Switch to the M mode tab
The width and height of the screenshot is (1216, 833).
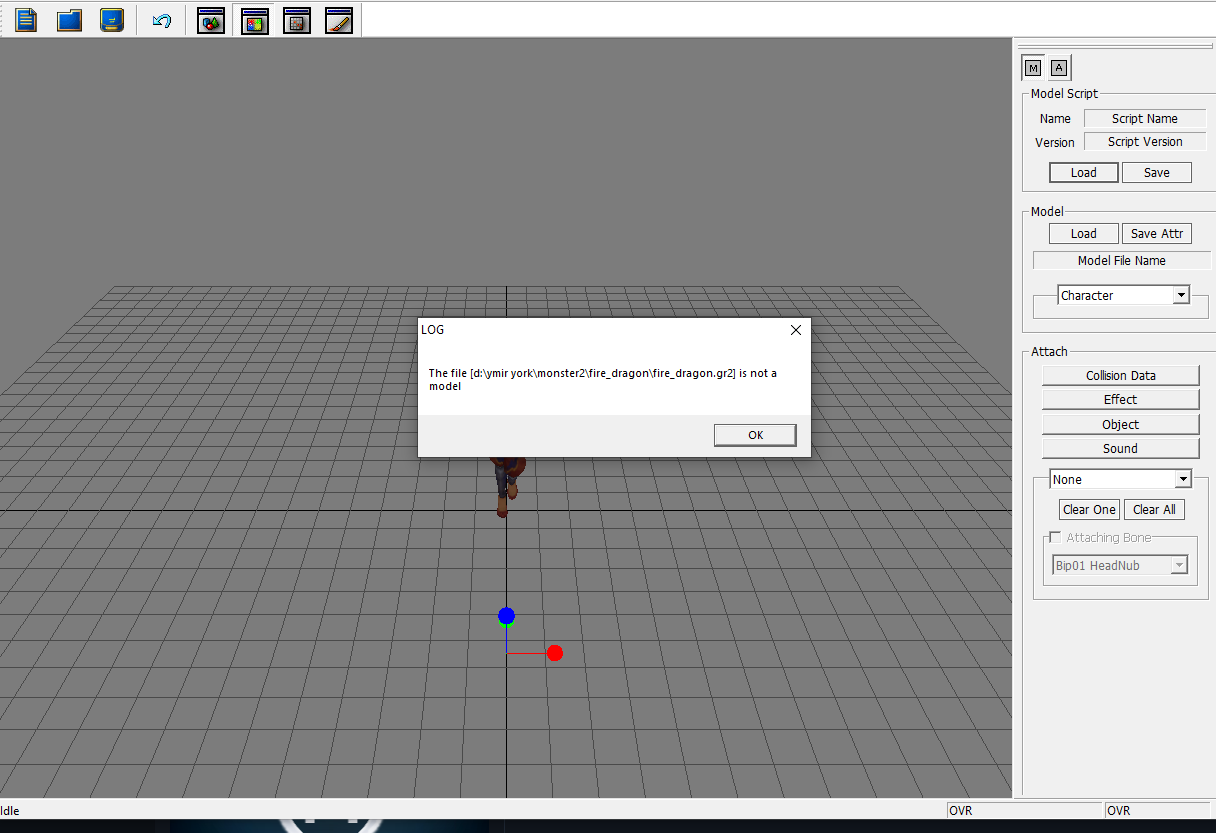pos(1033,68)
